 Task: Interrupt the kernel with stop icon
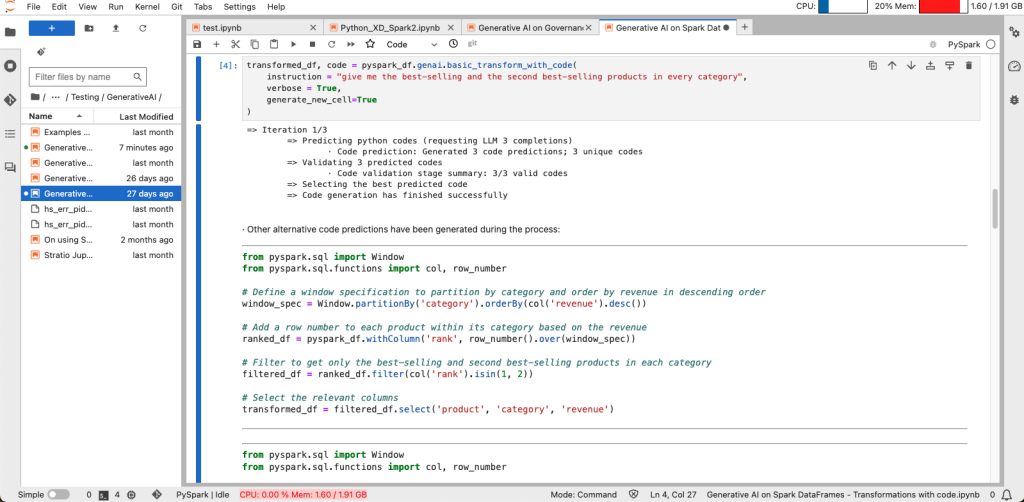point(312,44)
